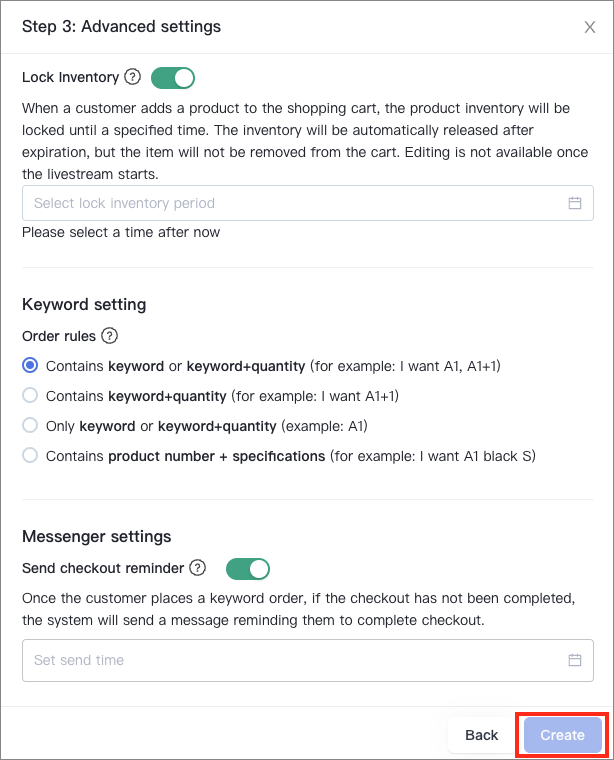Screen dimensions: 614x760
Task: Click the "Please select a time after now" message
Action: coord(121,232)
